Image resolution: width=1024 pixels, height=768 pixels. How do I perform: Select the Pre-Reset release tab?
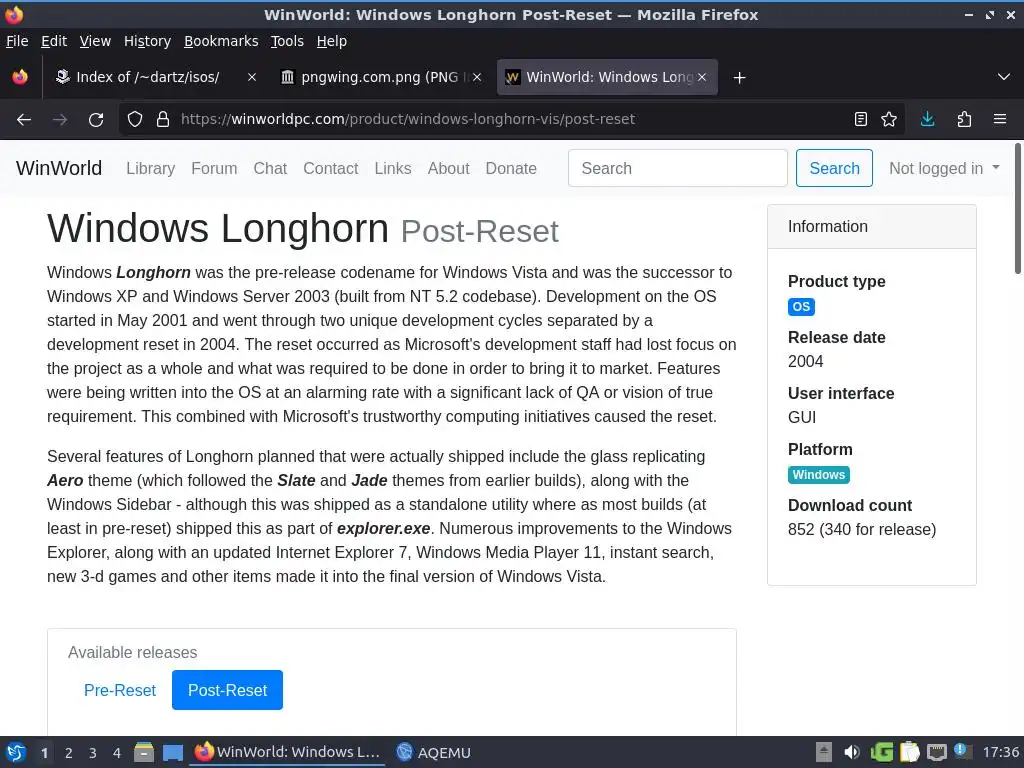[120, 690]
